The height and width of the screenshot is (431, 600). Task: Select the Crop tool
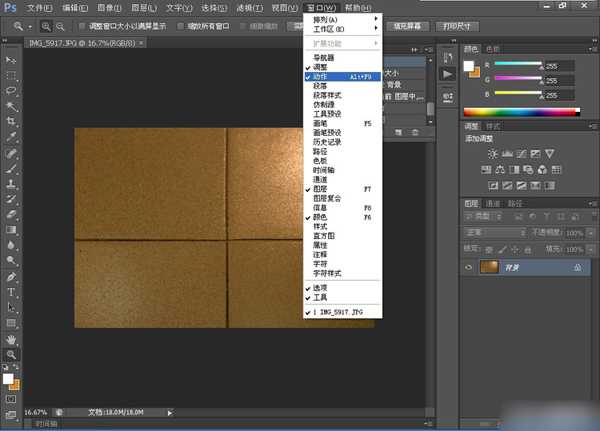point(12,121)
